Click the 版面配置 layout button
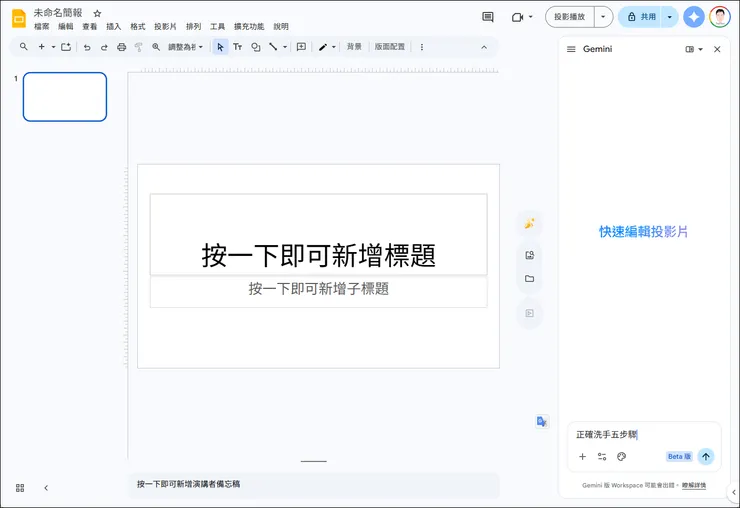The width and height of the screenshot is (740, 508). [390, 47]
